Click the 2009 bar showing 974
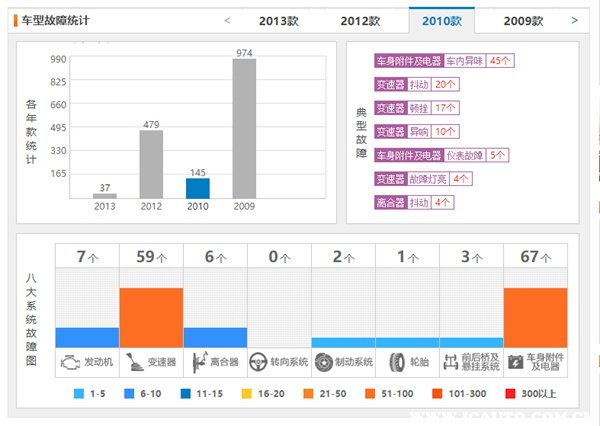 pyautogui.click(x=245, y=128)
